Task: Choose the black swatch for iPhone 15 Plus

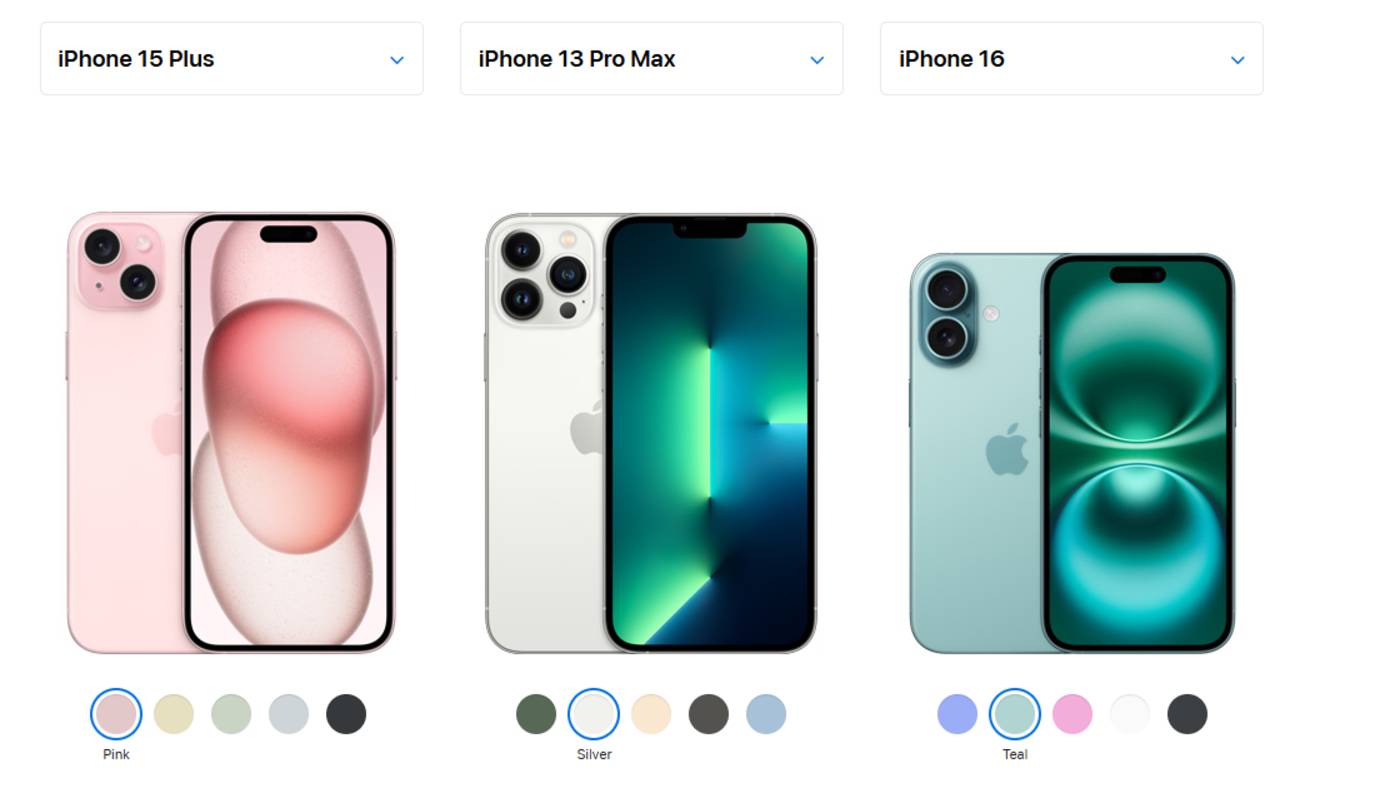Action: click(346, 714)
